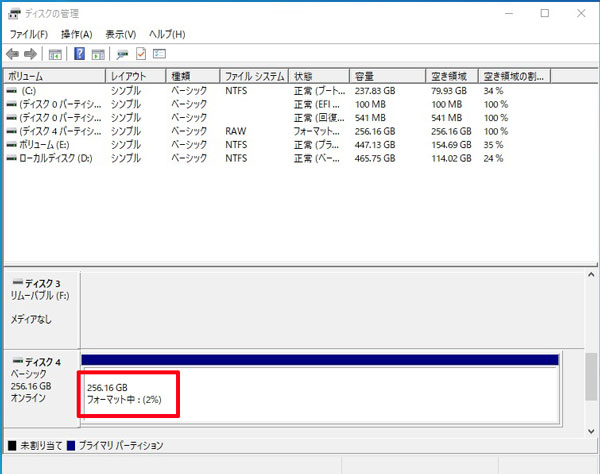This screenshot has width=600, height=474.
Task: Toggle the action pane toolbar icon
Action: click(x=98, y=54)
